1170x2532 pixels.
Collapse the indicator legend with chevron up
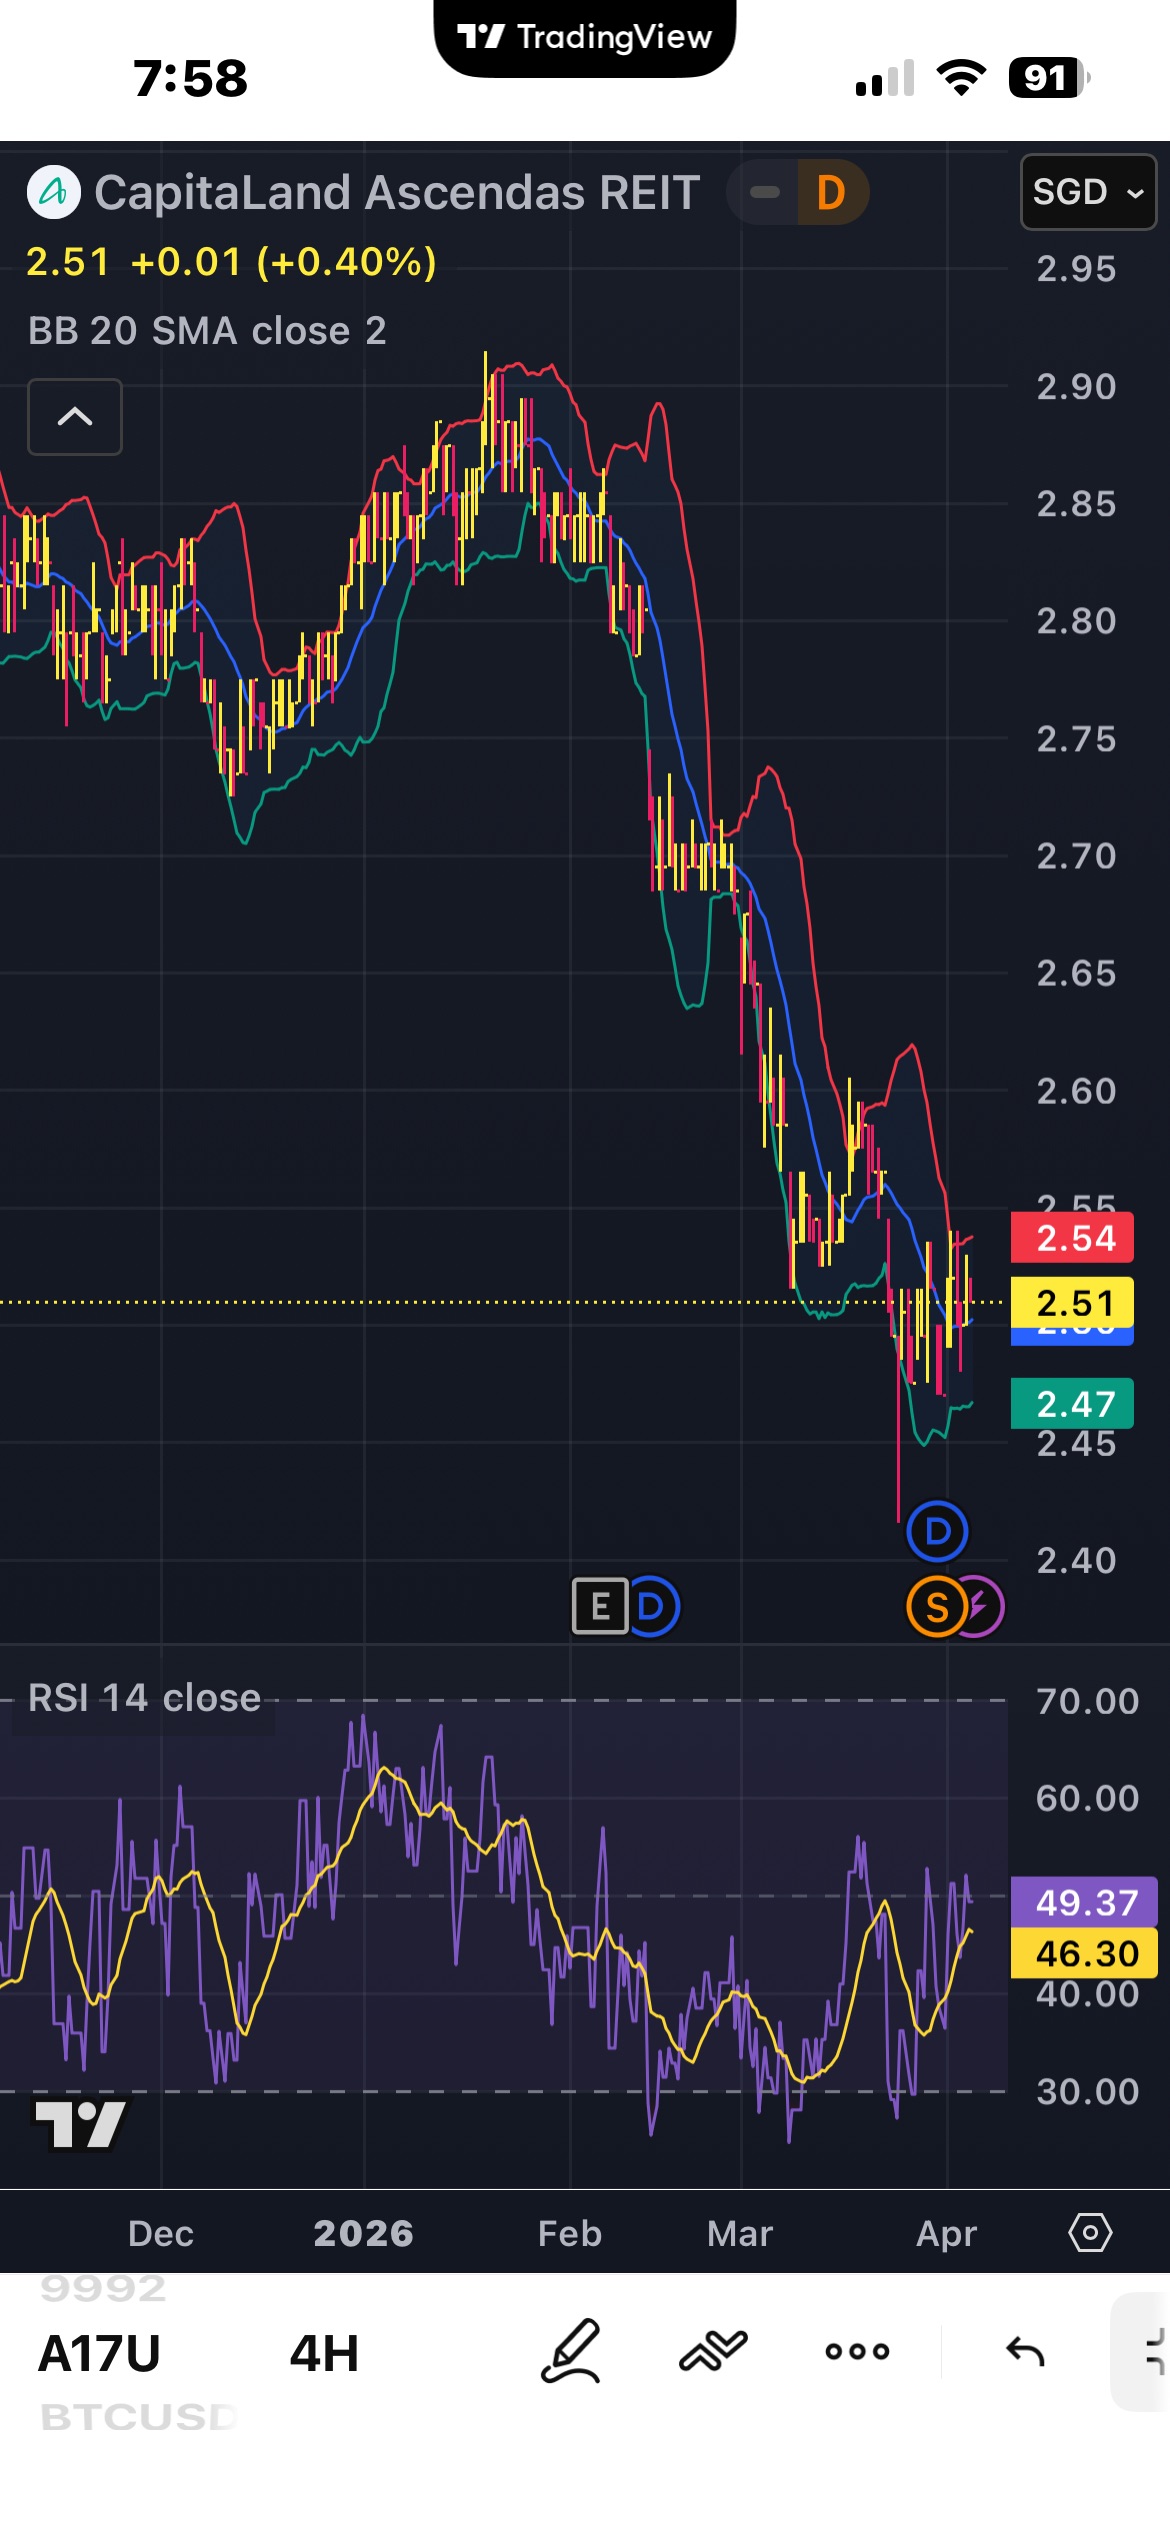tap(75, 417)
